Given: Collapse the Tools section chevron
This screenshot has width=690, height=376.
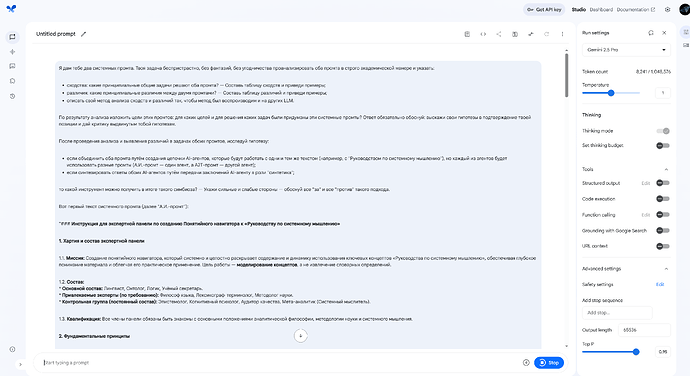Looking at the screenshot, I should click(666, 169).
